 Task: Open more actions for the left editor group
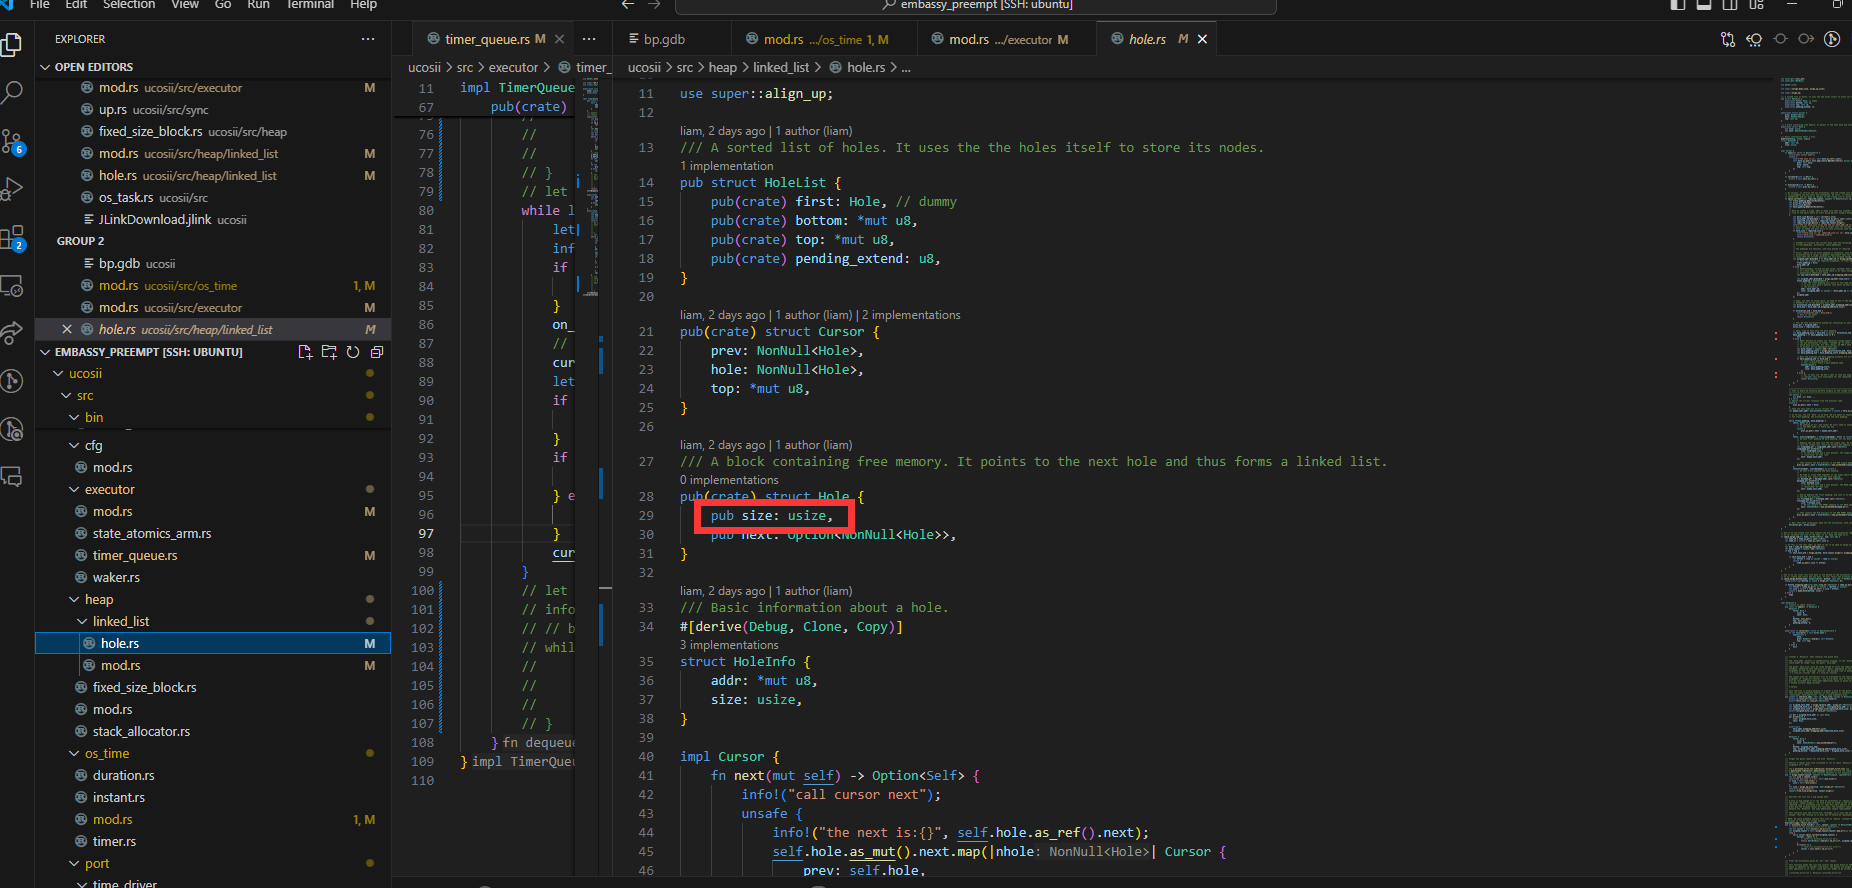click(589, 39)
